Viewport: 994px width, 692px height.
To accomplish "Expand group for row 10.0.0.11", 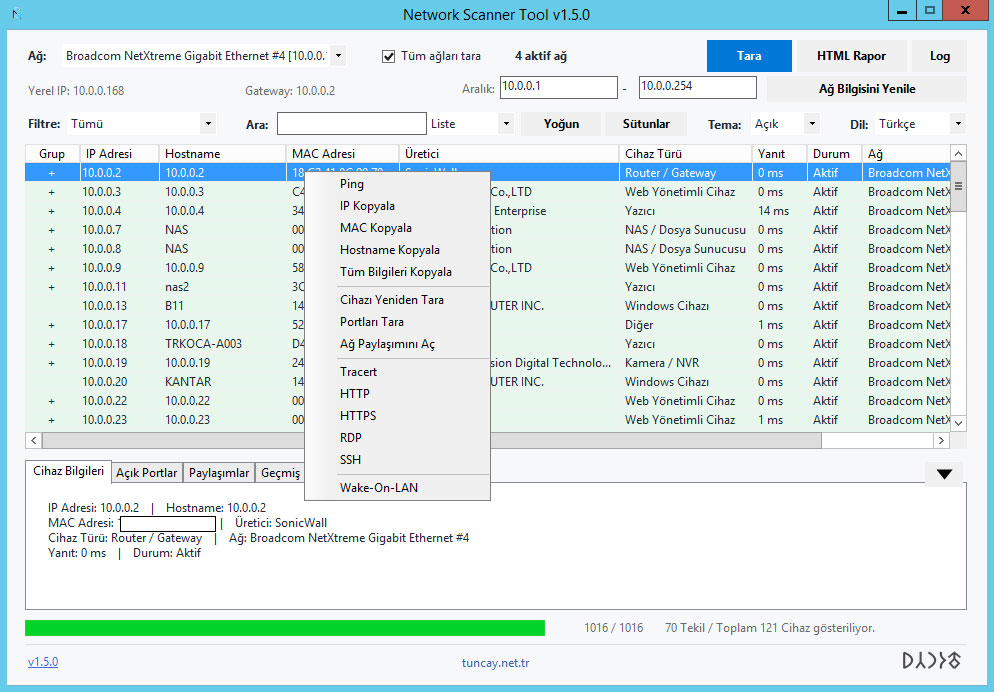I will click(x=52, y=287).
